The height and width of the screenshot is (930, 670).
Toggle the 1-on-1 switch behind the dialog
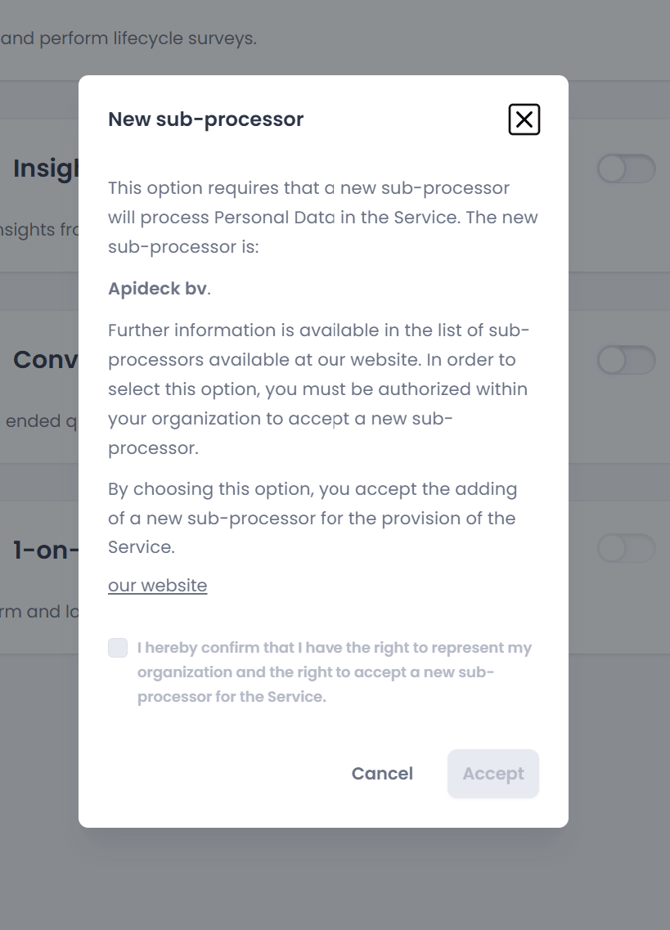[x=626, y=548]
